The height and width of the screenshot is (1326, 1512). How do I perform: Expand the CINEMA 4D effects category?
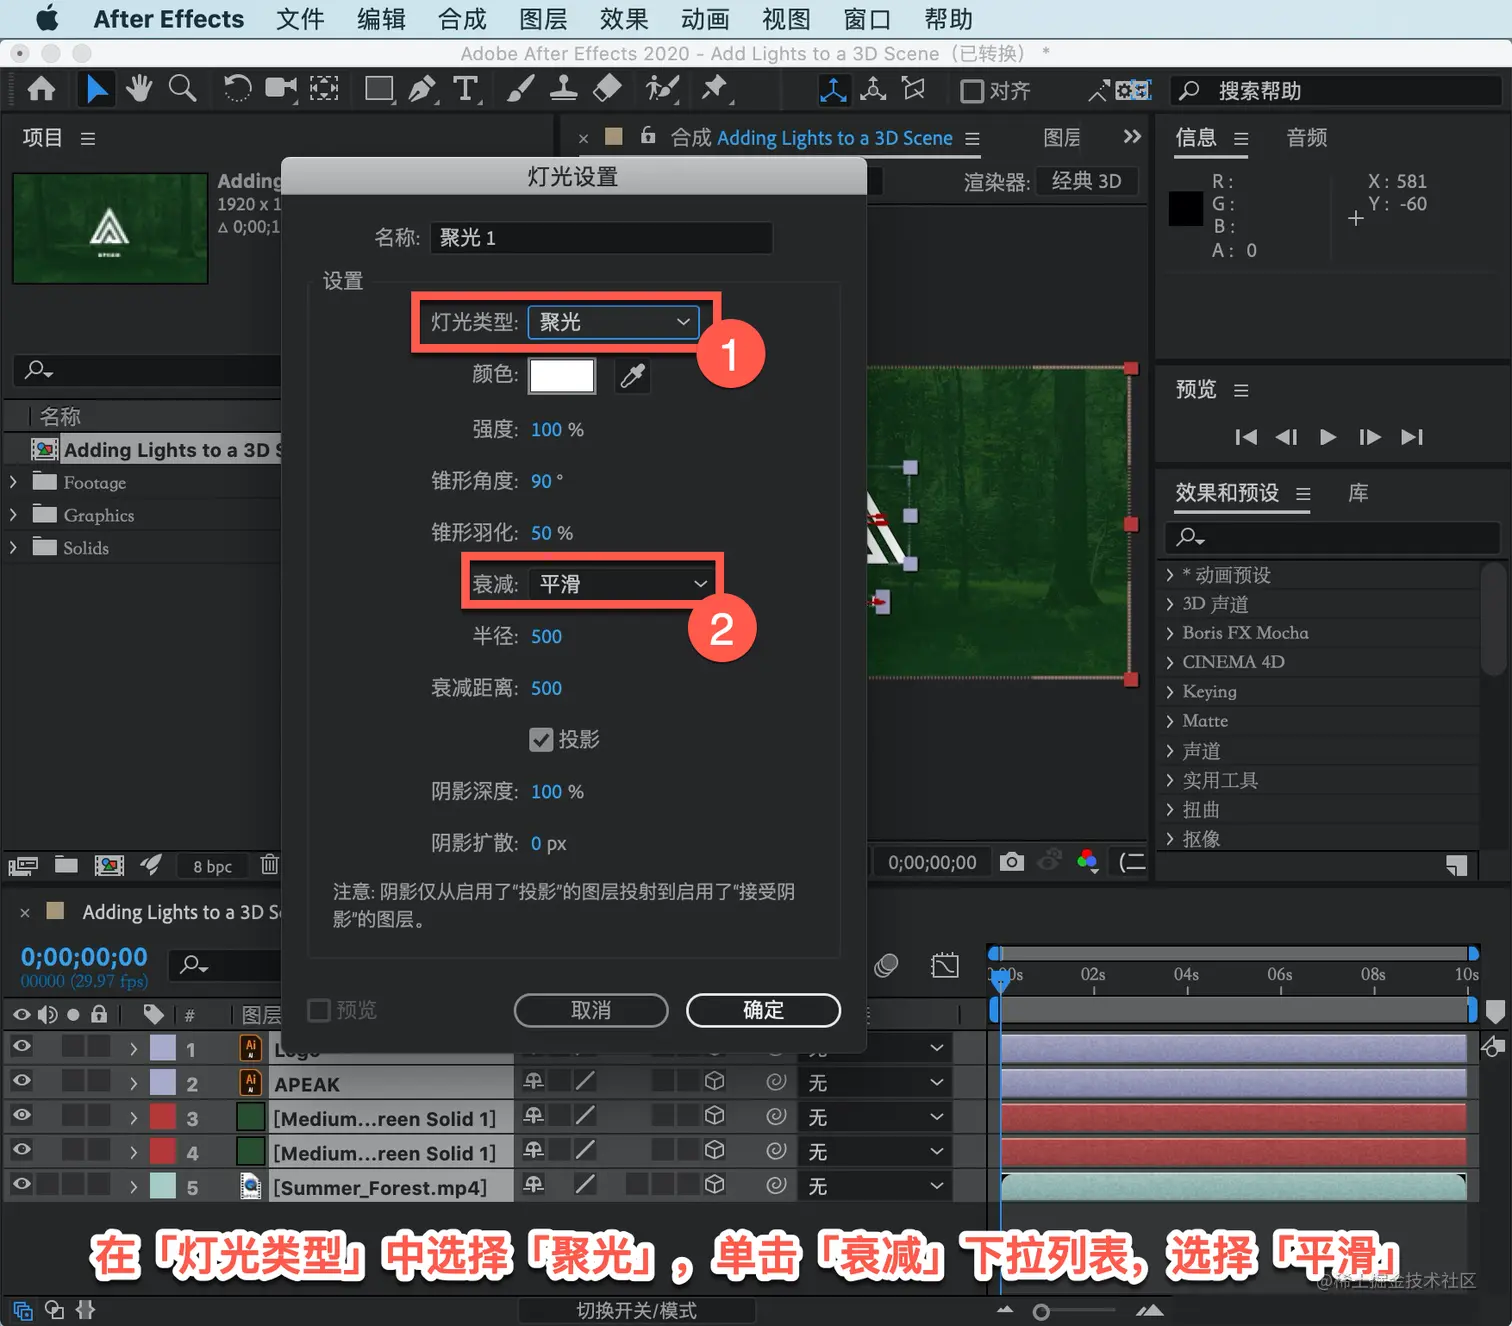pyautogui.click(x=1170, y=662)
